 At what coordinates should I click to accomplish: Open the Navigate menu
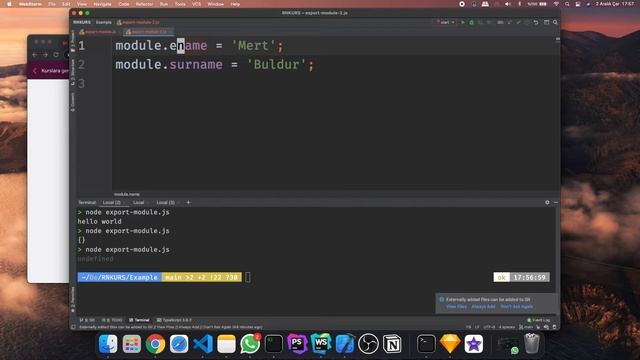coord(102,4)
